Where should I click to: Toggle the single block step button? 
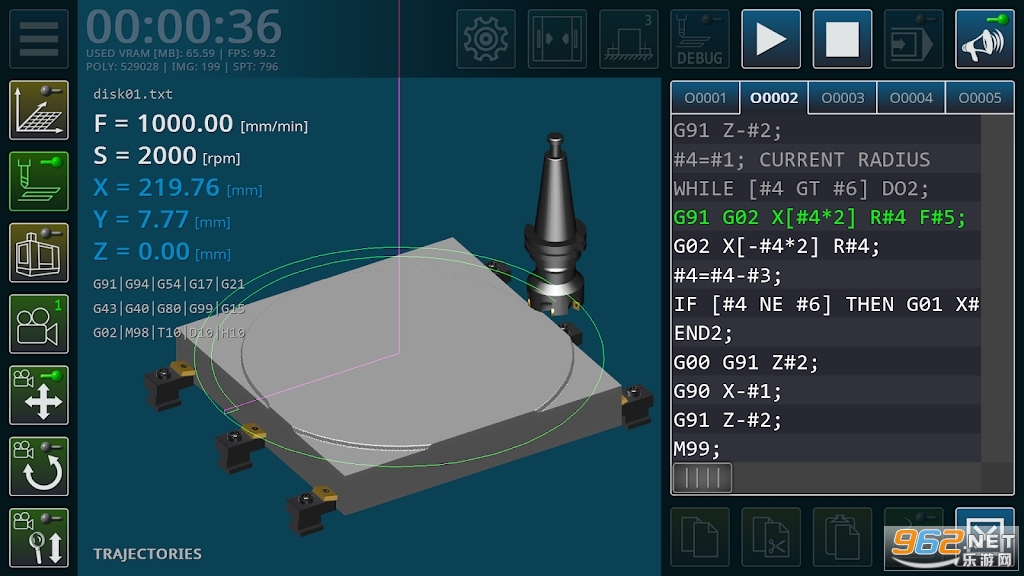coord(913,39)
